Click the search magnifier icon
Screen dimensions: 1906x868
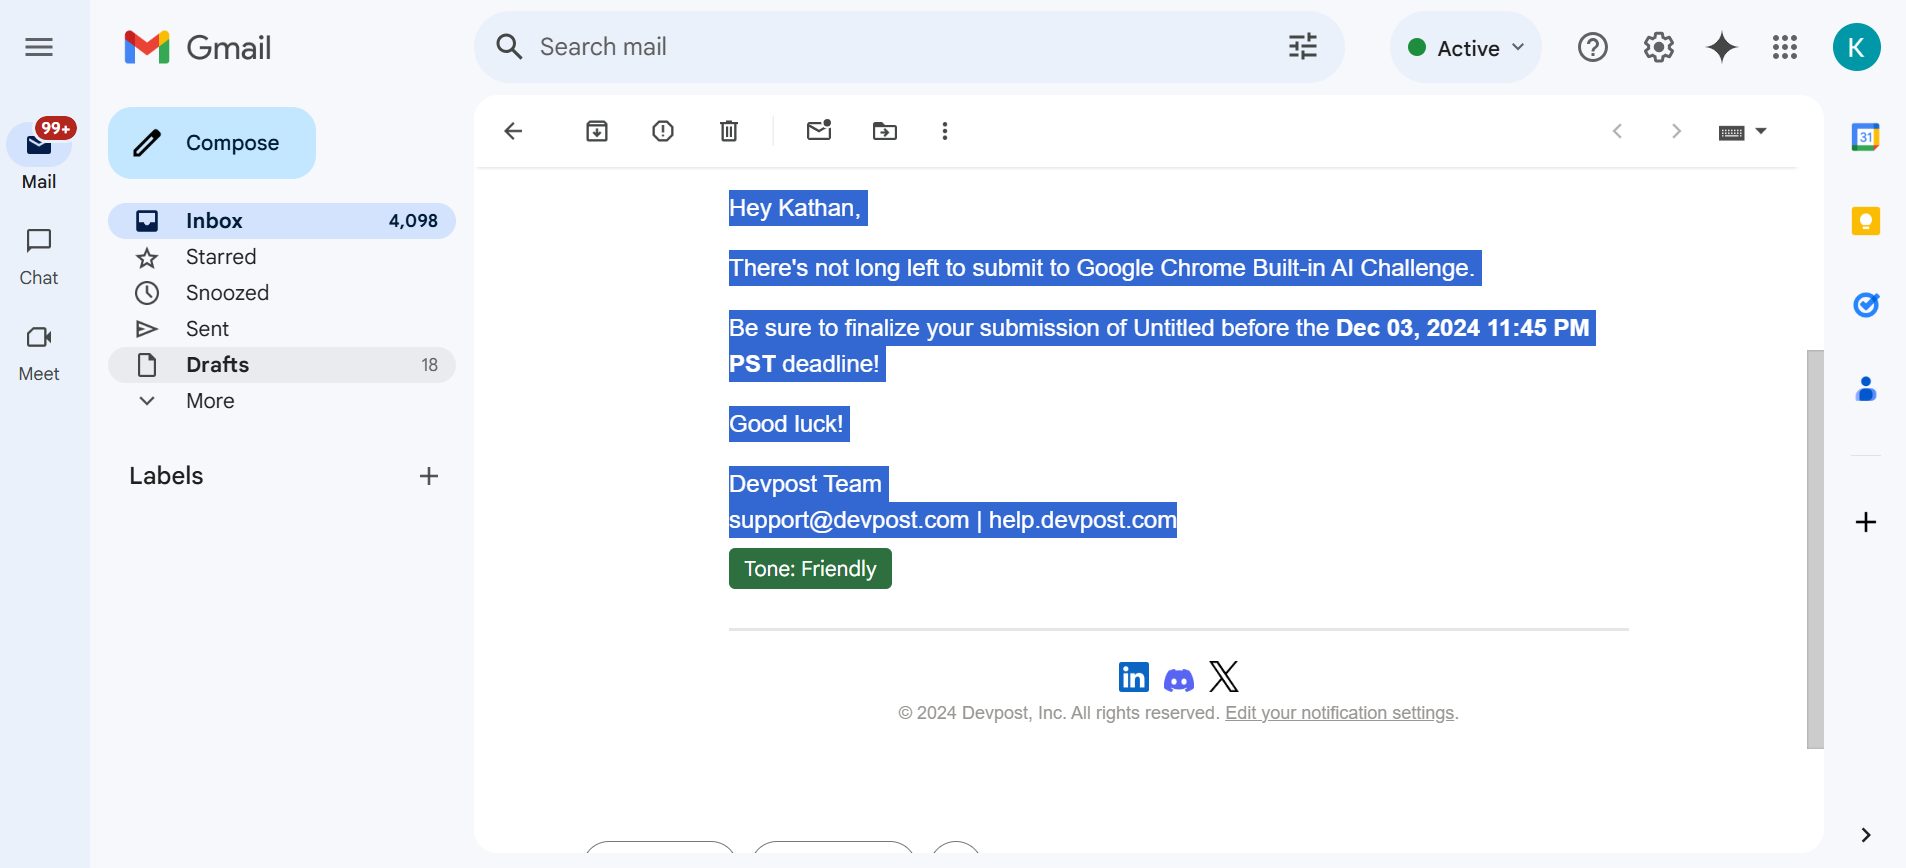[x=509, y=47]
